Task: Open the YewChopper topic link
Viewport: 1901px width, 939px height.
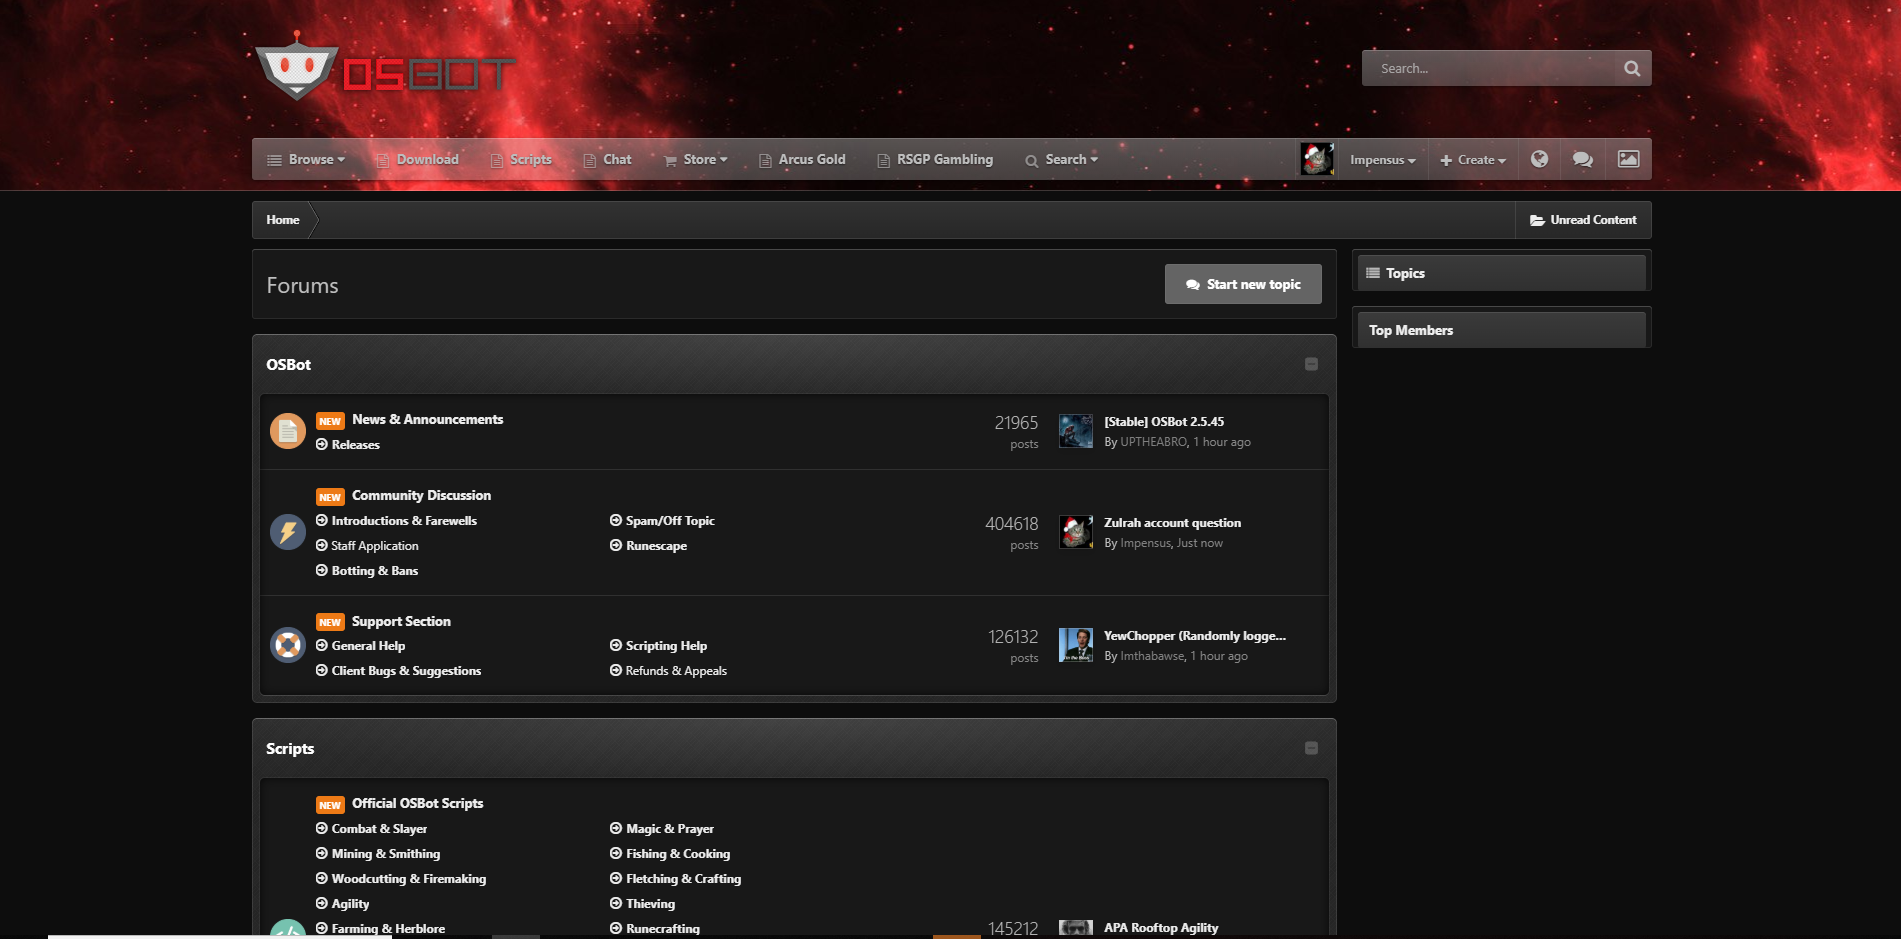Action: tap(1195, 636)
